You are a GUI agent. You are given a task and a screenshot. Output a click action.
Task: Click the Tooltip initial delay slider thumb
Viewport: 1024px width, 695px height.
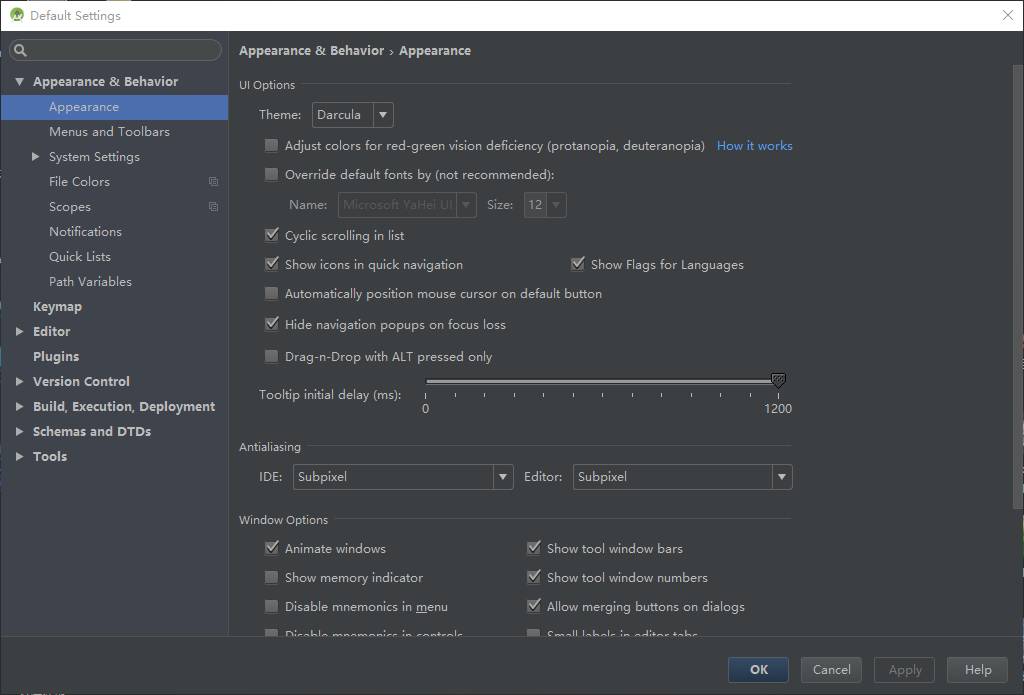[x=778, y=380]
